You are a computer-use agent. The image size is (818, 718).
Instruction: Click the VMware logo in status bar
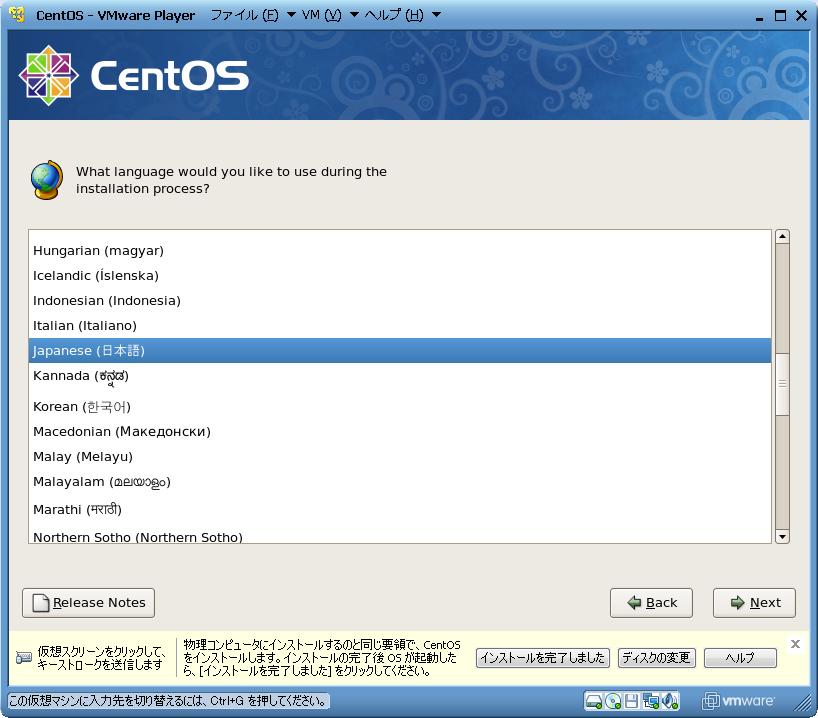pyautogui.click(x=739, y=701)
